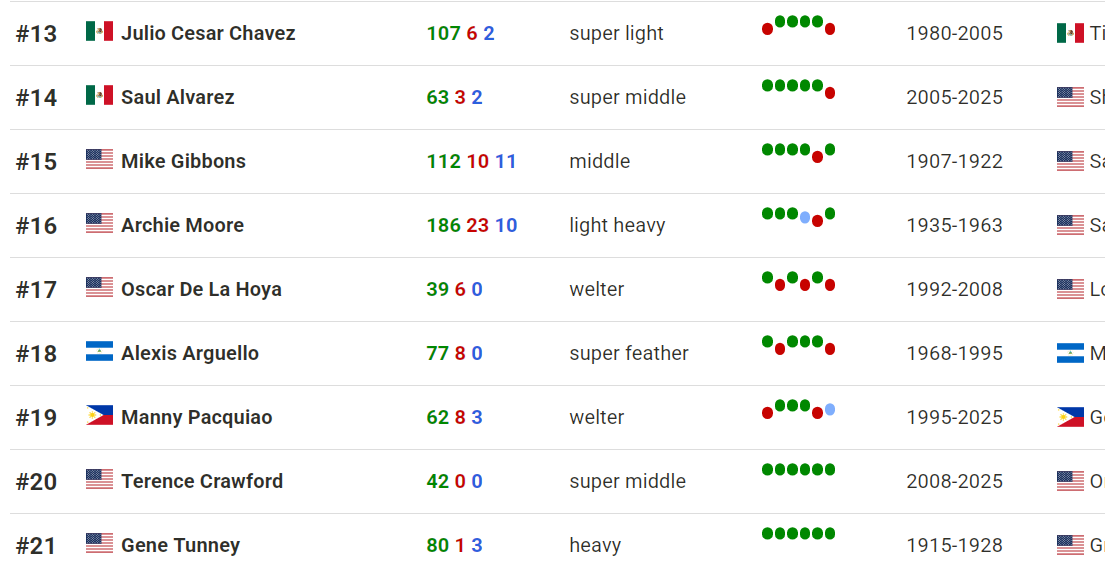This screenshot has height=568, width=1105.
Task: Click the USA flag beside Archie Moore
Action: point(99,224)
